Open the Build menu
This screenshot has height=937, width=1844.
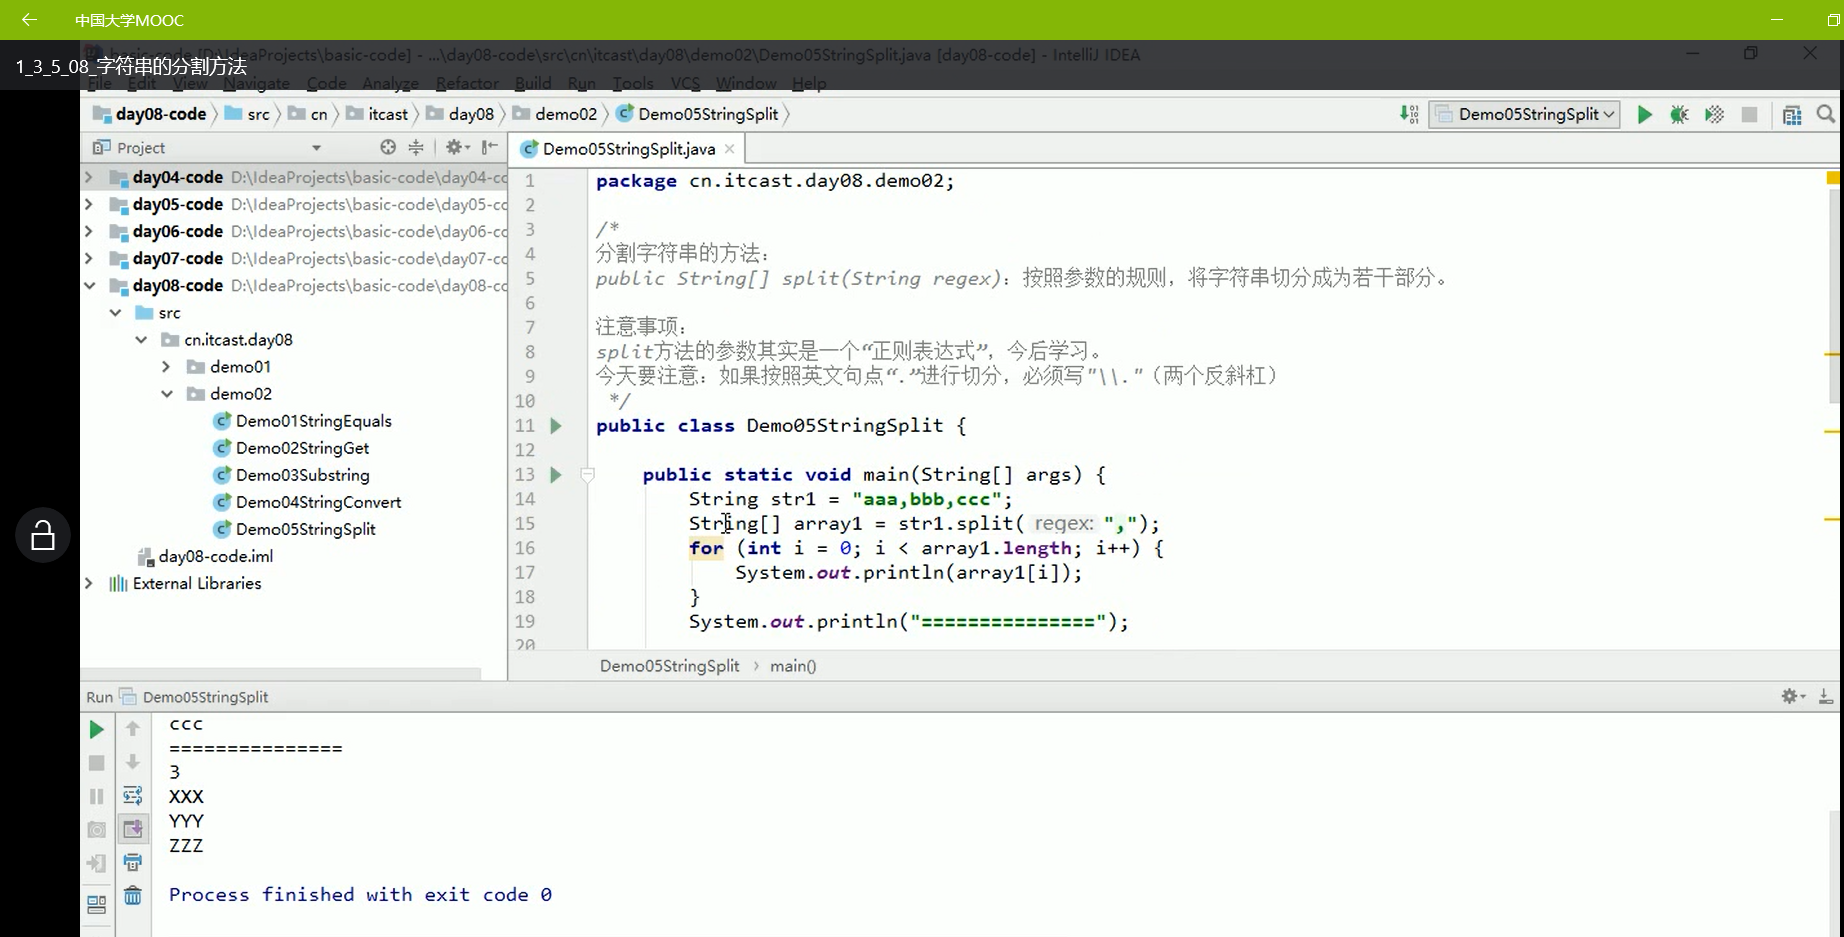click(533, 83)
